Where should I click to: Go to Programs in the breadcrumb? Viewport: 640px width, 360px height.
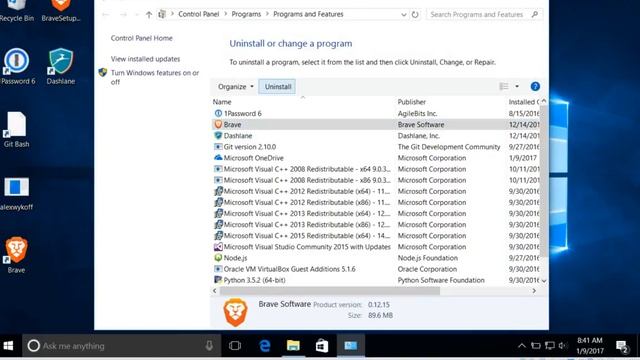point(246,14)
